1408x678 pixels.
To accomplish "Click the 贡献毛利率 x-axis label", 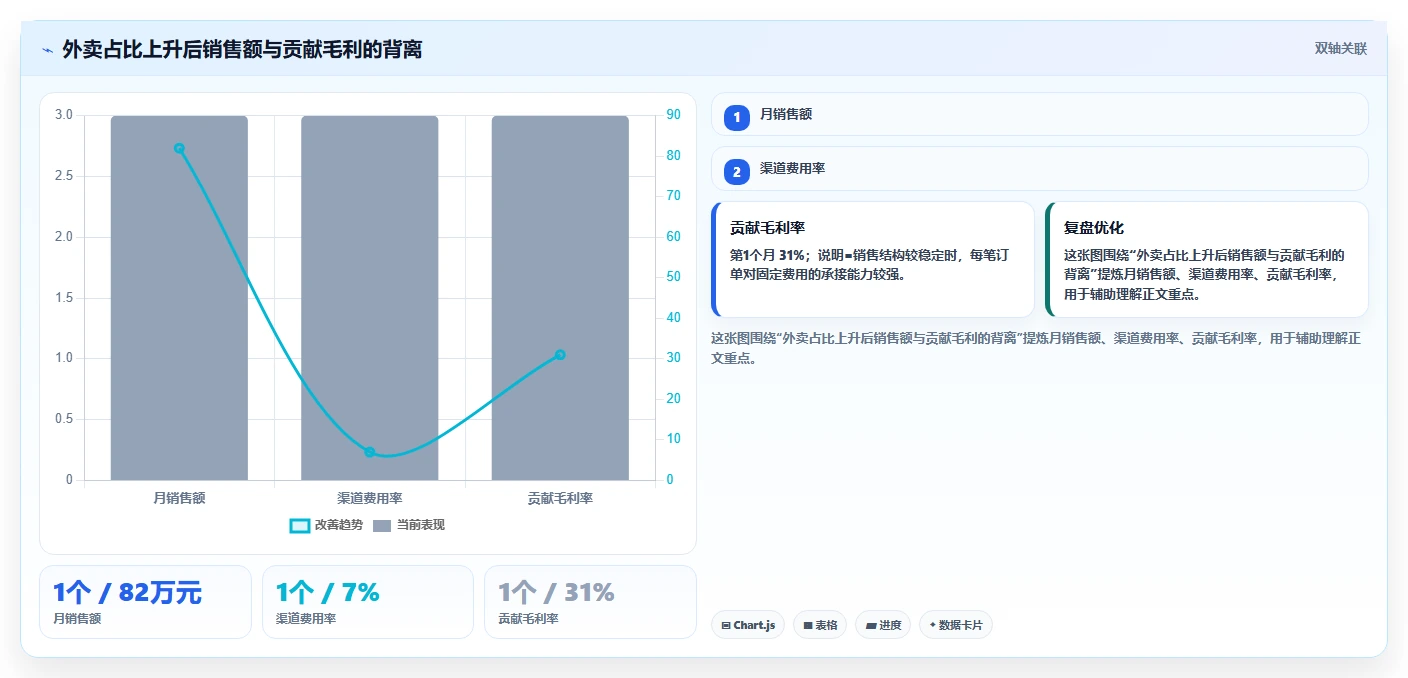I will (560, 497).
